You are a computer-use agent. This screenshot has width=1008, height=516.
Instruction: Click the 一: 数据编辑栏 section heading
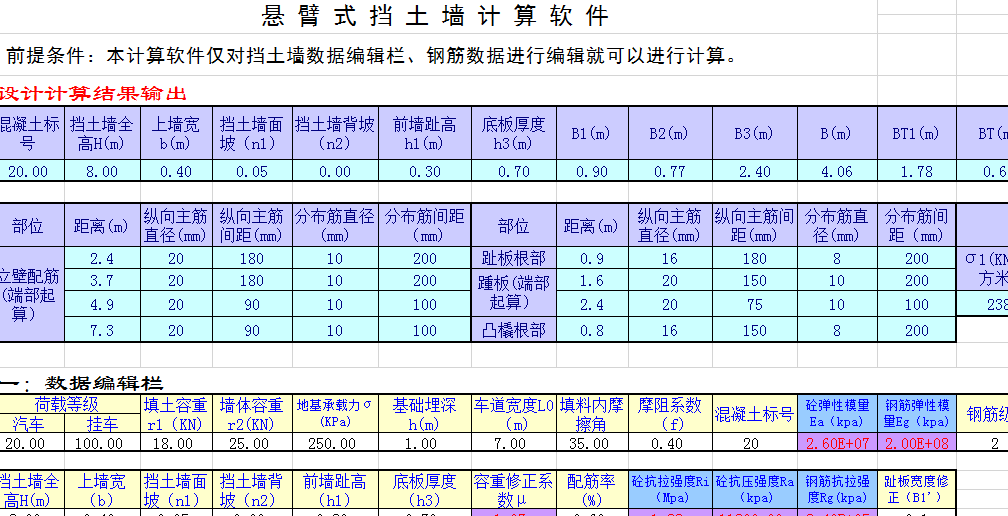click(82, 384)
